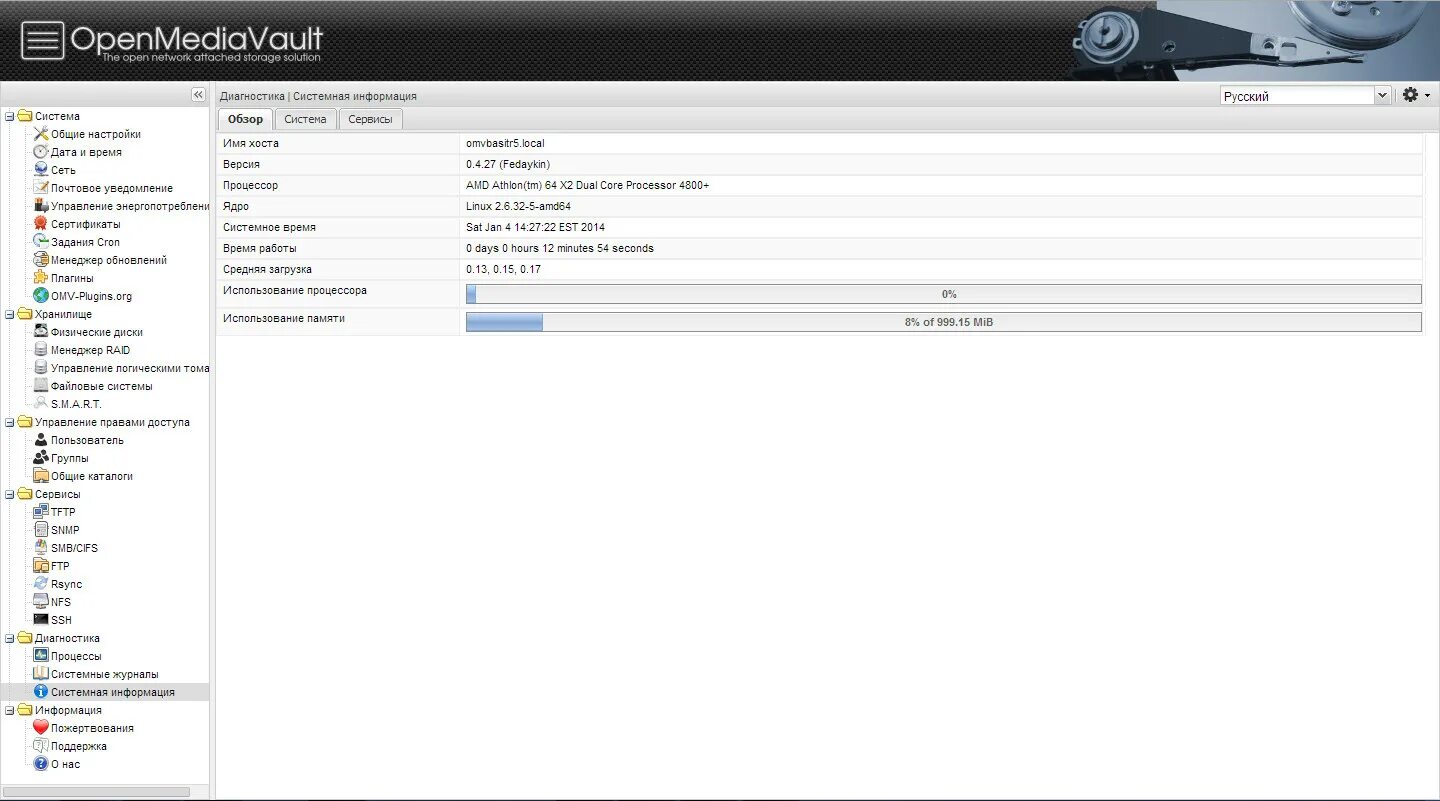Viewport: 1440px width, 801px height.
Task: Click Пожертвования heart icon
Action: coord(41,728)
